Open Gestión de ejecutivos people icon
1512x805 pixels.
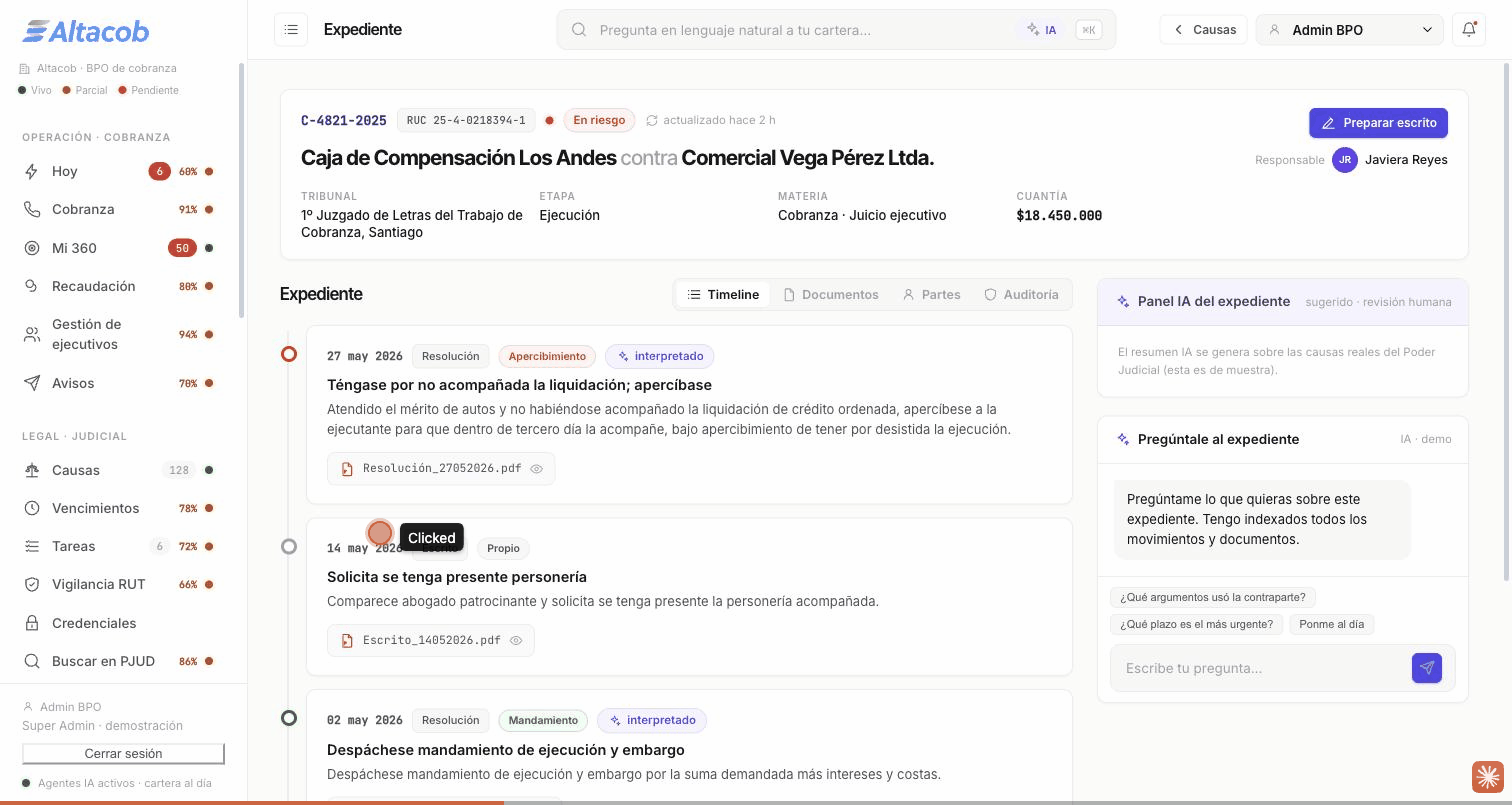pos(32,334)
